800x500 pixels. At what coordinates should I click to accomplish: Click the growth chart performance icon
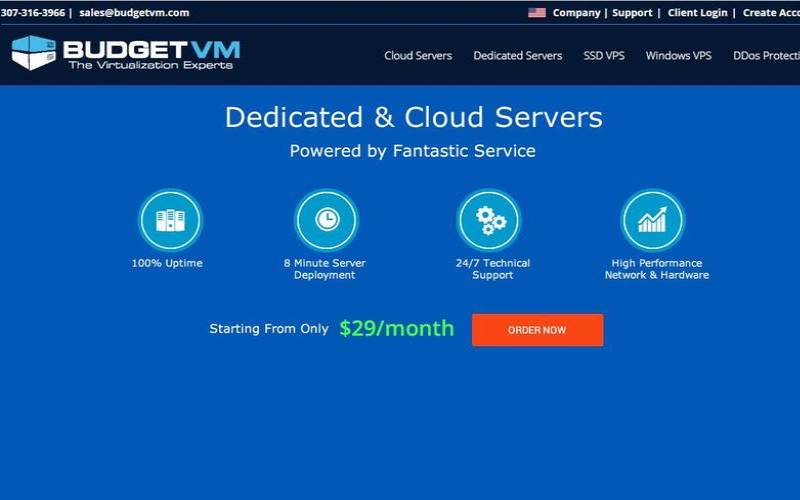tap(653, 220)
